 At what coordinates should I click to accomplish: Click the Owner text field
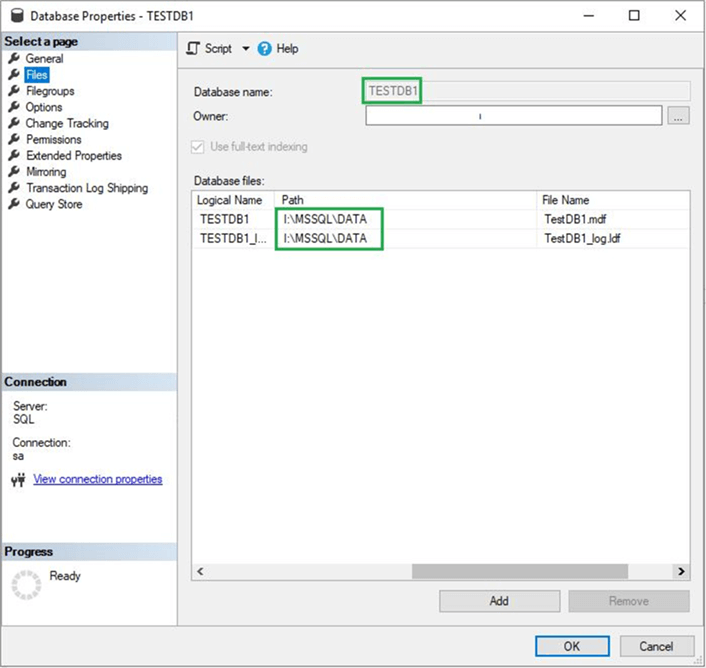513,116
